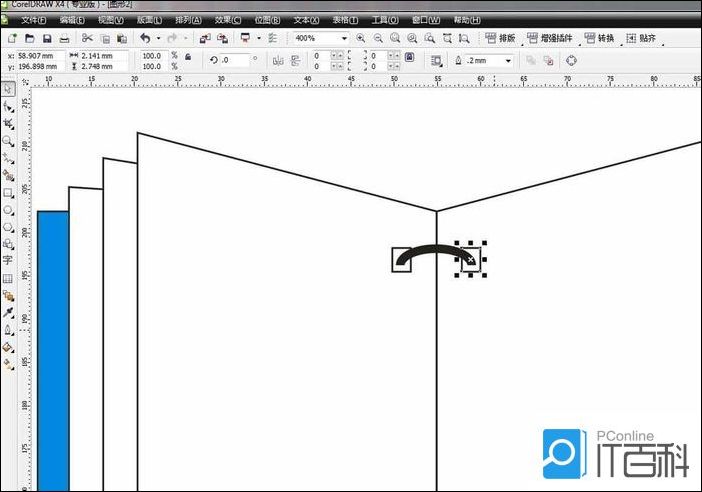This screenshot has width=702, height=492.
Task: Click the rotation angle field
Action: (235, 60)
